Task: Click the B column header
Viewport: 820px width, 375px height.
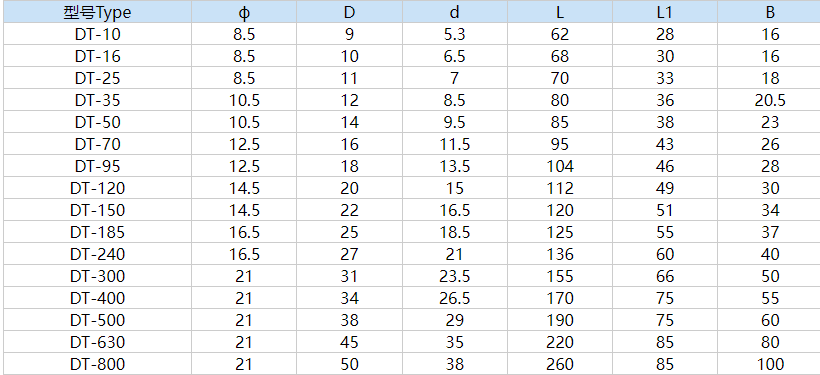Action: (770, 13)
